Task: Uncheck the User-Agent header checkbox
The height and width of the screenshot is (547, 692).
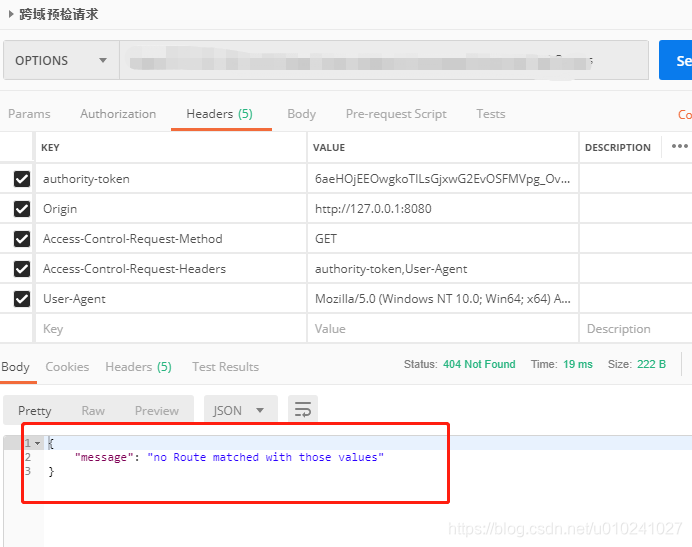Action: coord(22,299)
